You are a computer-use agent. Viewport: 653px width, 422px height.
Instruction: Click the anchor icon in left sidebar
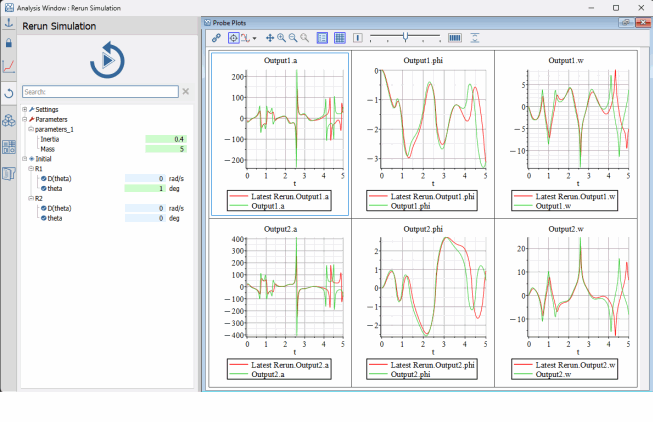point(9,21)
